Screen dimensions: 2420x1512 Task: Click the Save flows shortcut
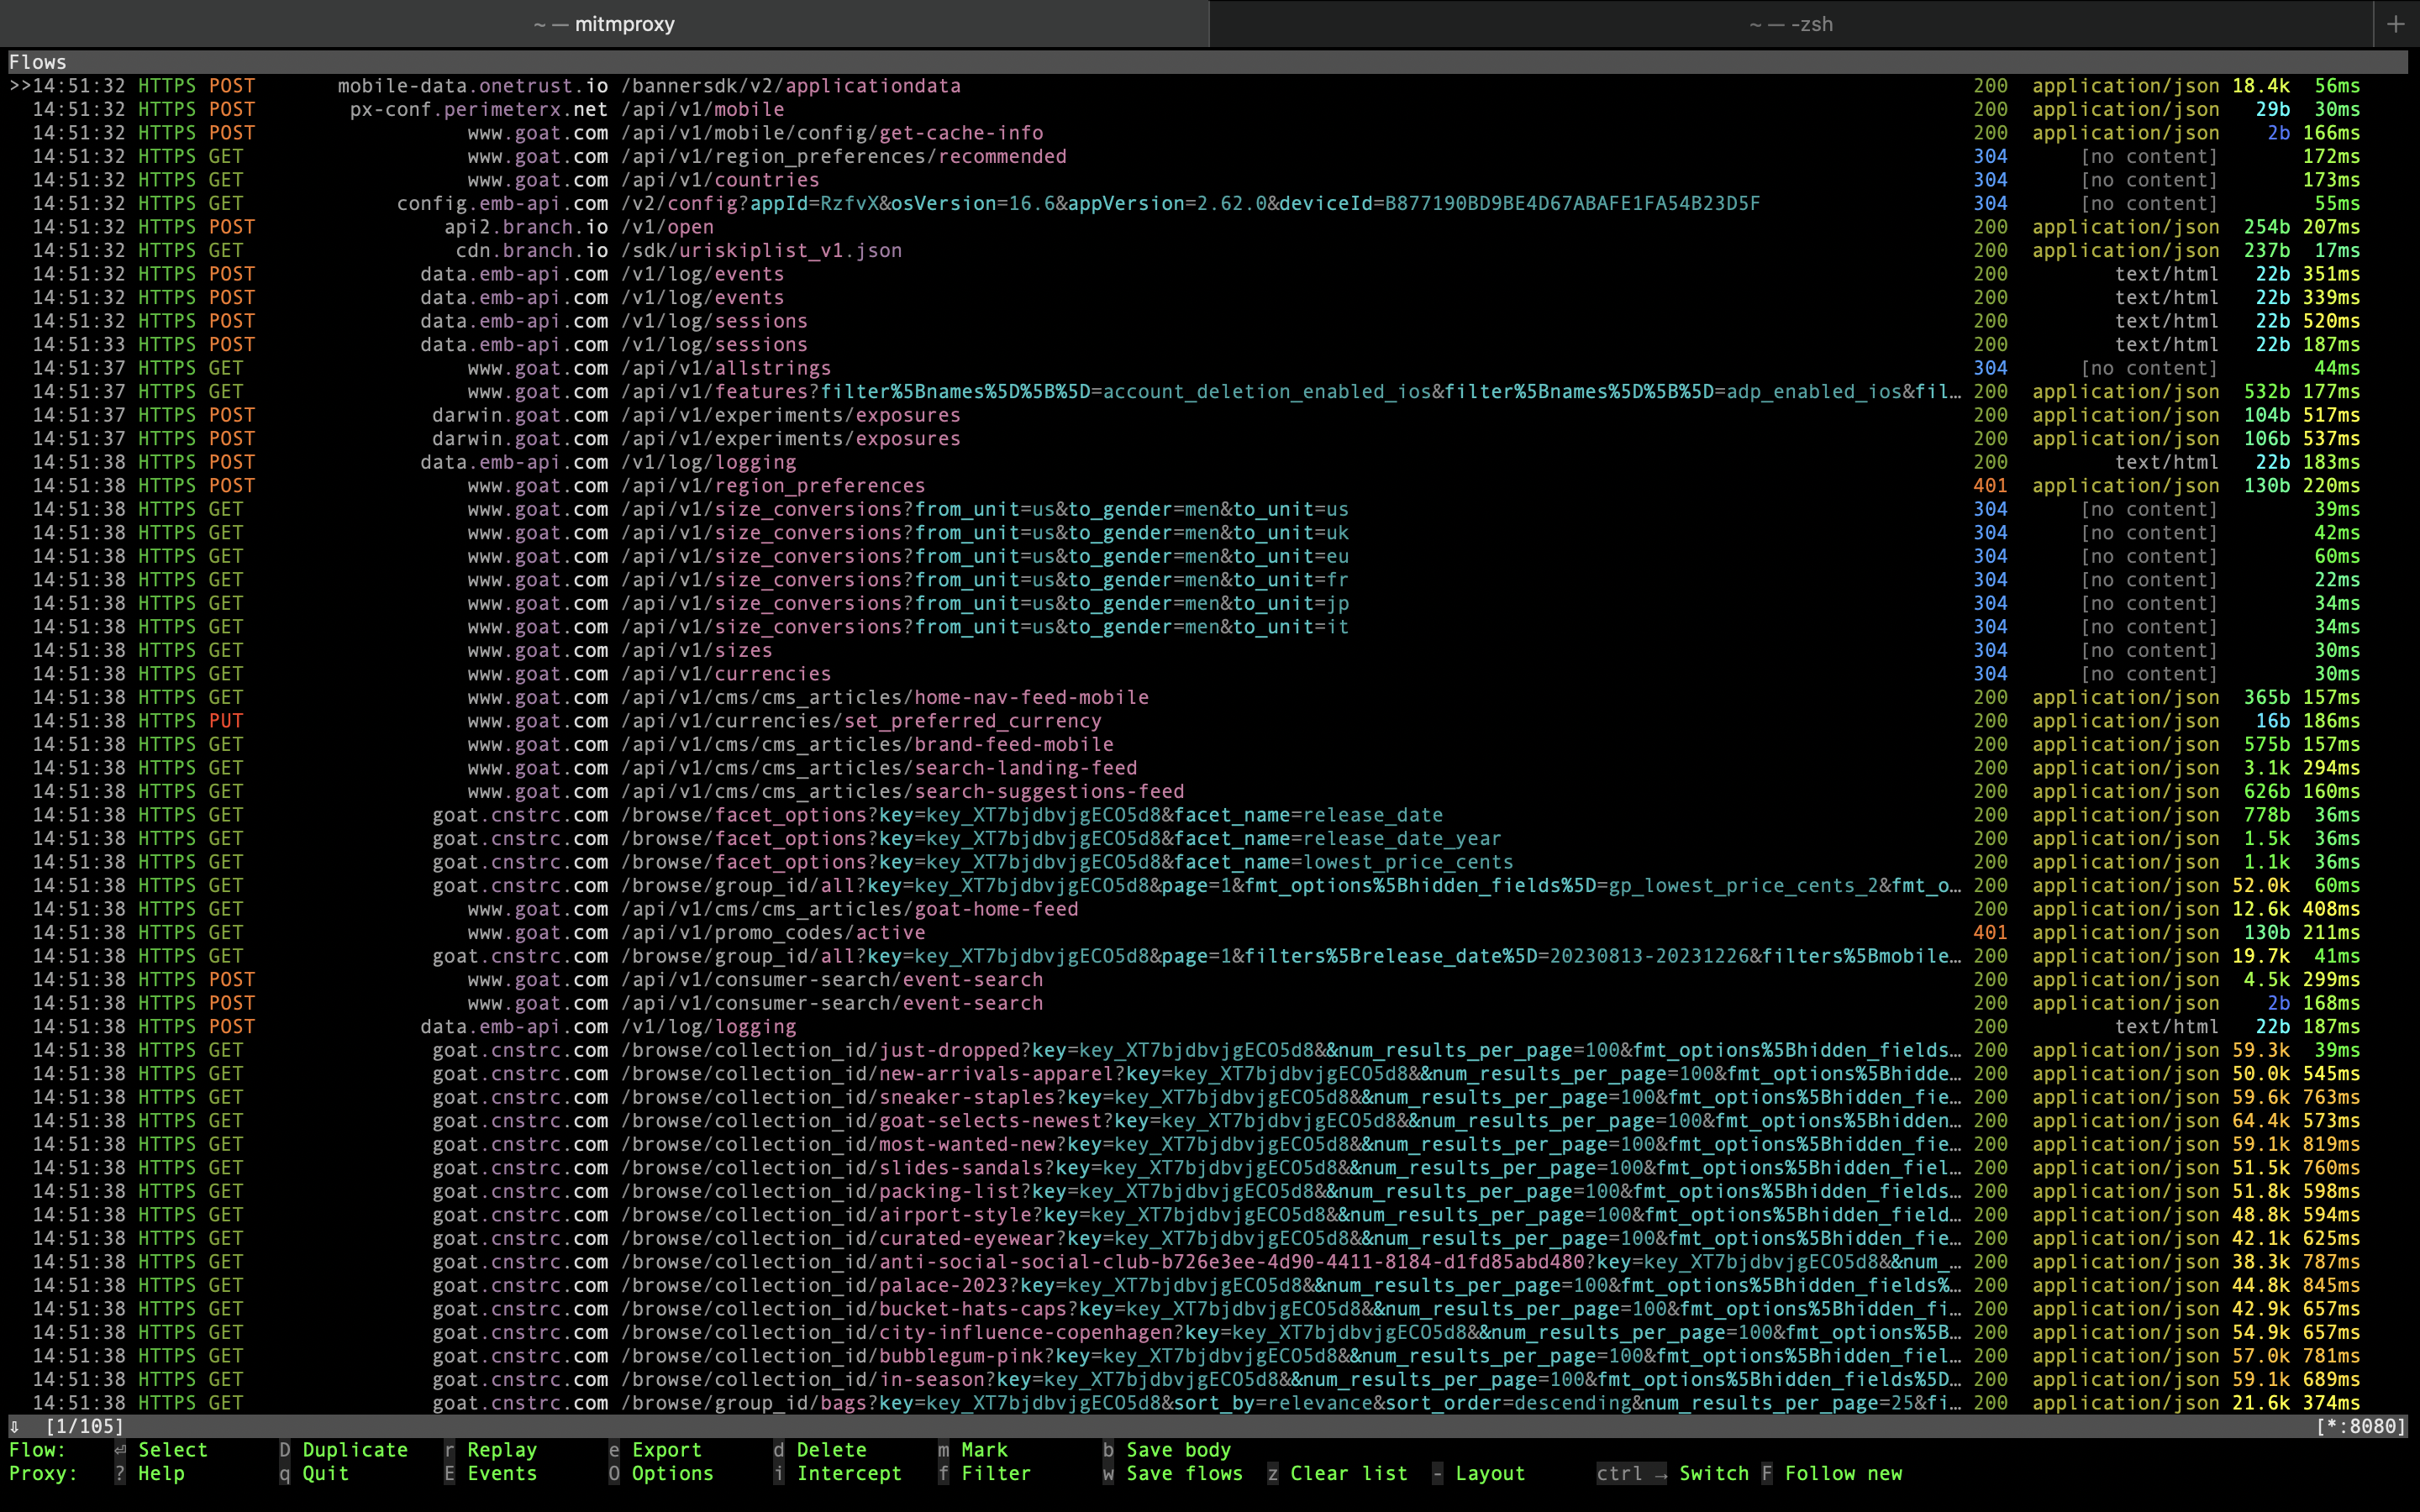(1172, 1473)
